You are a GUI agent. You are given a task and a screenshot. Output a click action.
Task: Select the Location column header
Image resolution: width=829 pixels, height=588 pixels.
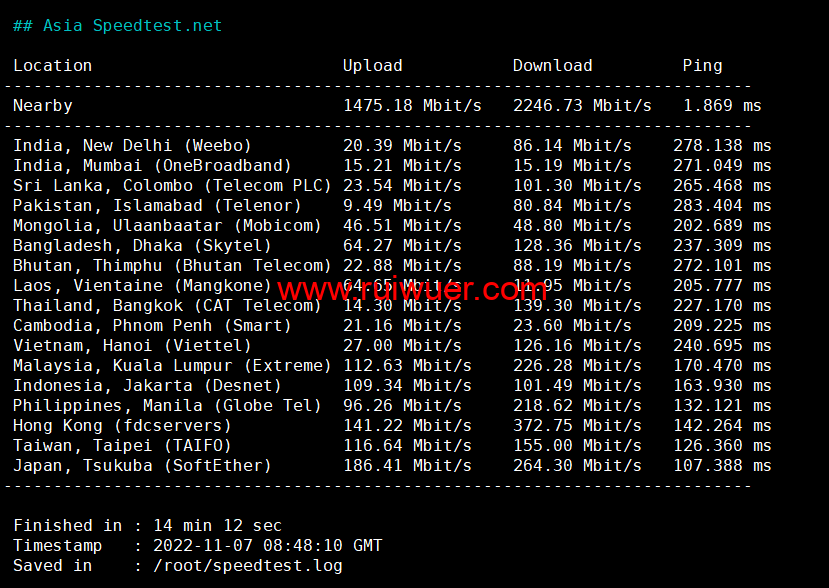click(x=52, y=66)
